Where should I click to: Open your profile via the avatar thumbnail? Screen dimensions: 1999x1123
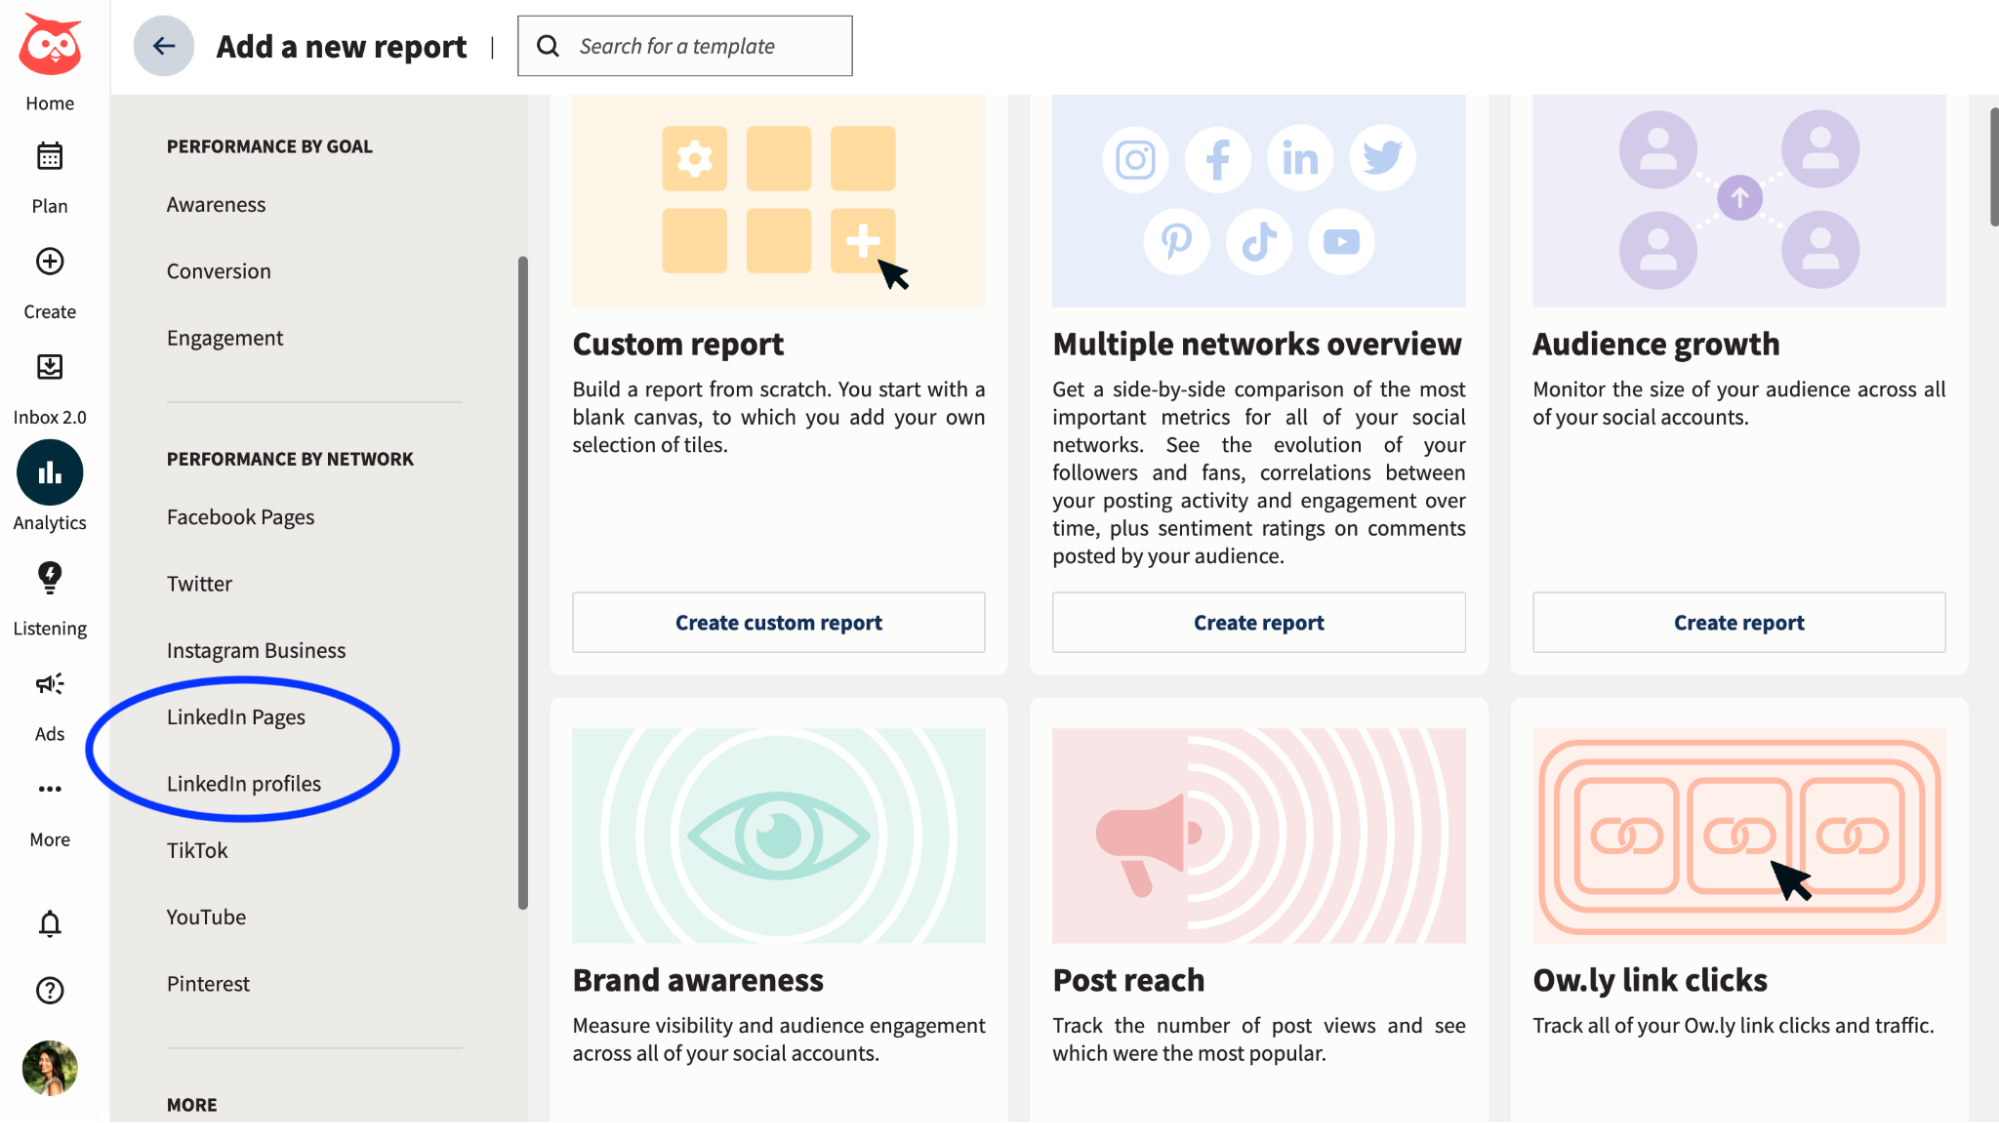tap(48, 1068)
